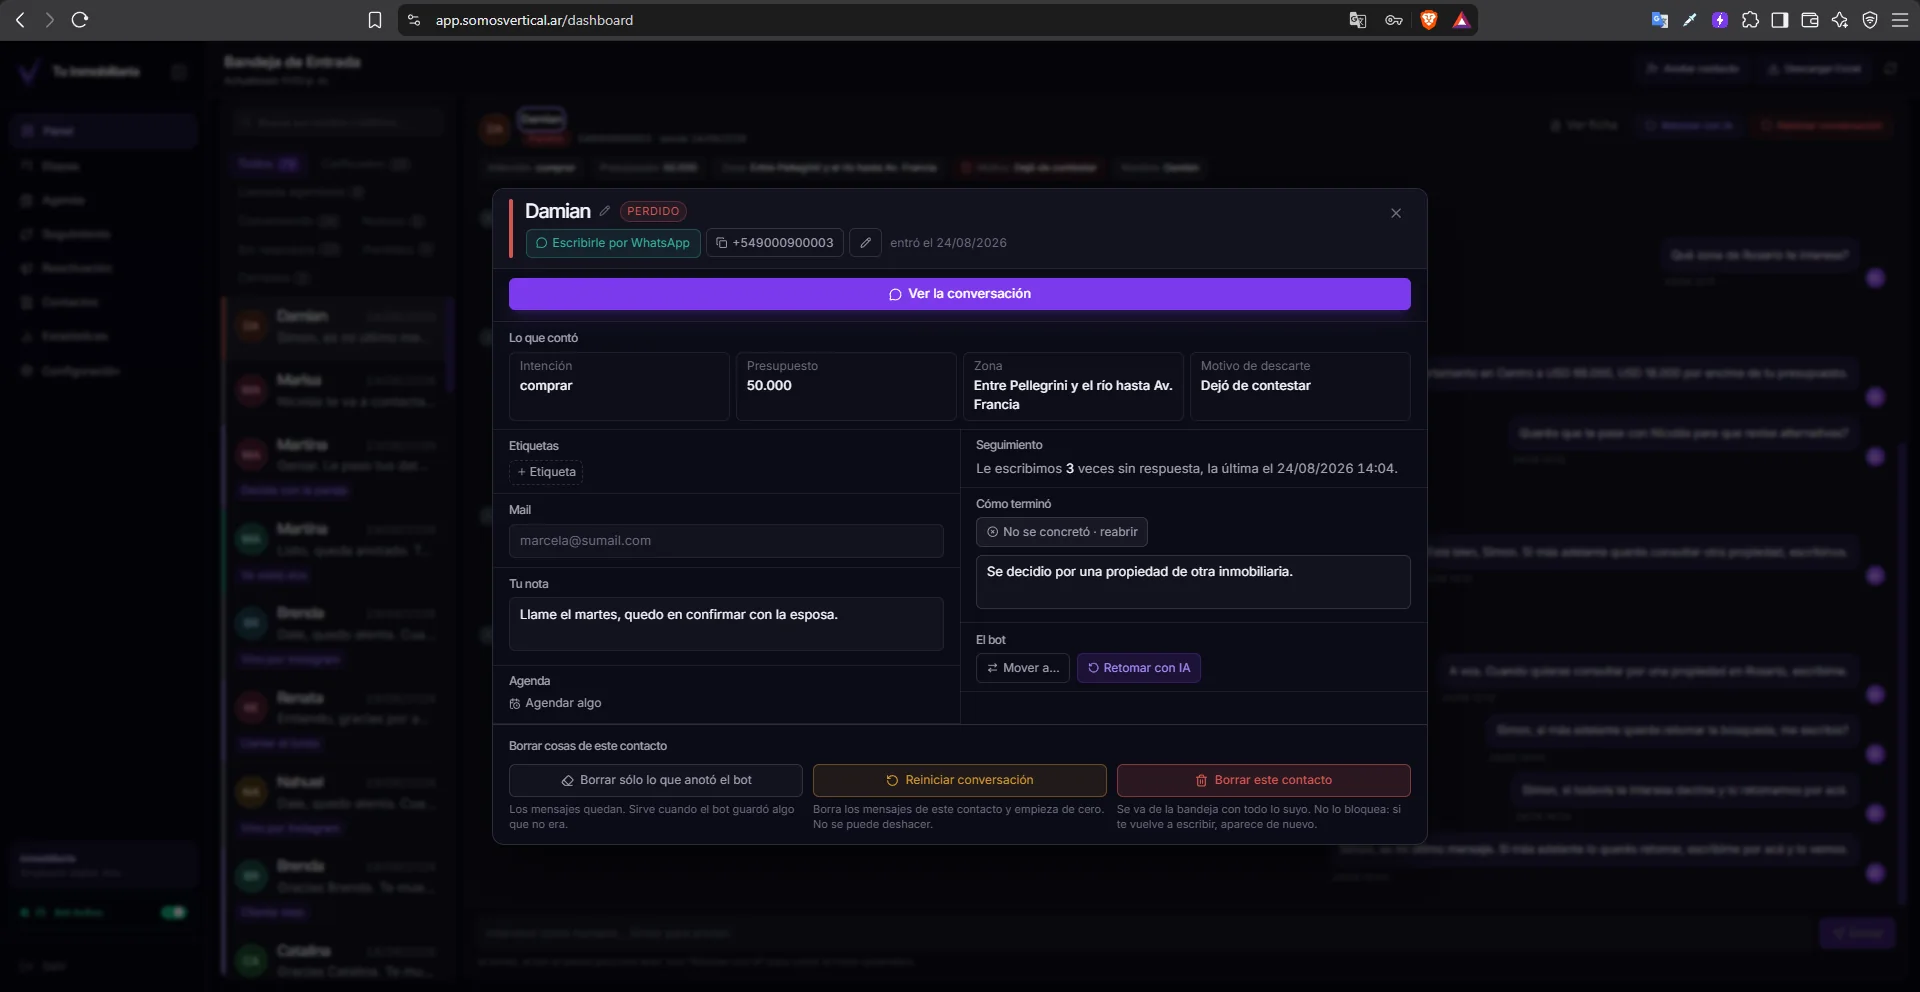Click the PERDIDO status badge
The image size is (1920, 992).
pyautogui.click(x=653, y=211)
